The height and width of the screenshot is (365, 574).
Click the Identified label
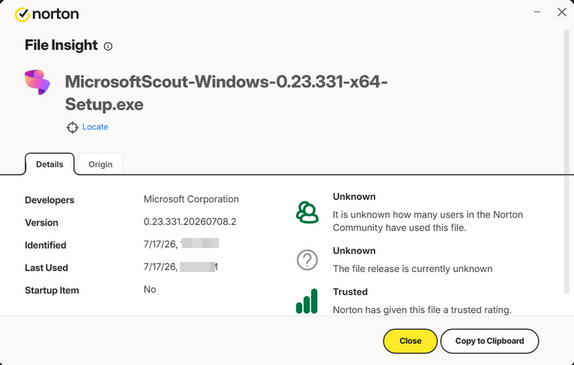pyautogui.click(x=45, y=245)
